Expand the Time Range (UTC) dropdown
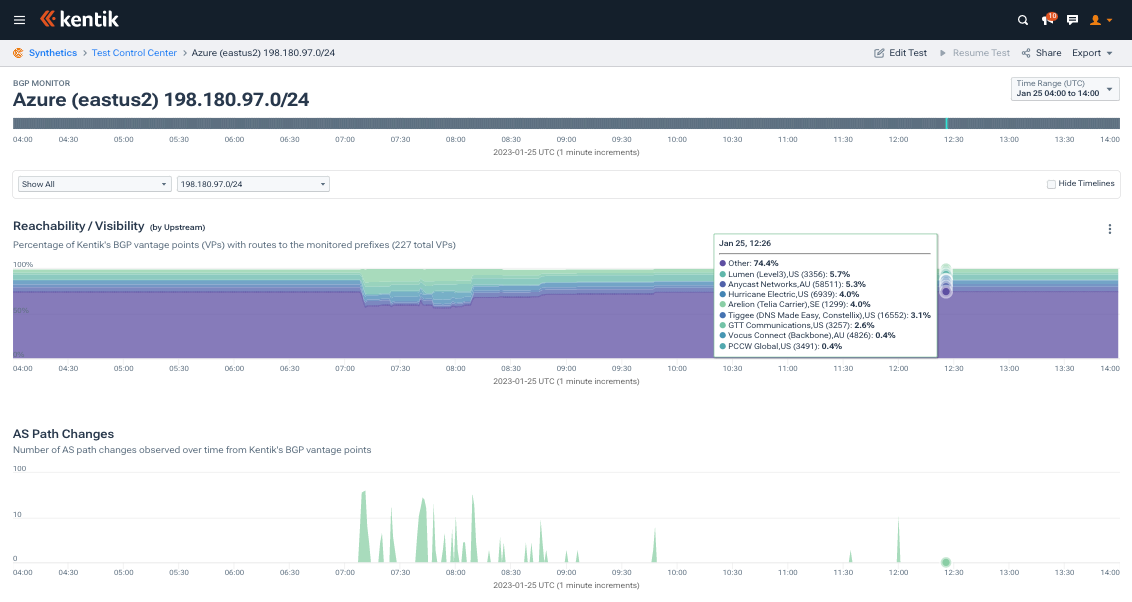The width and height of the screenshot is (1132, 602). [x=1065, y=88]
